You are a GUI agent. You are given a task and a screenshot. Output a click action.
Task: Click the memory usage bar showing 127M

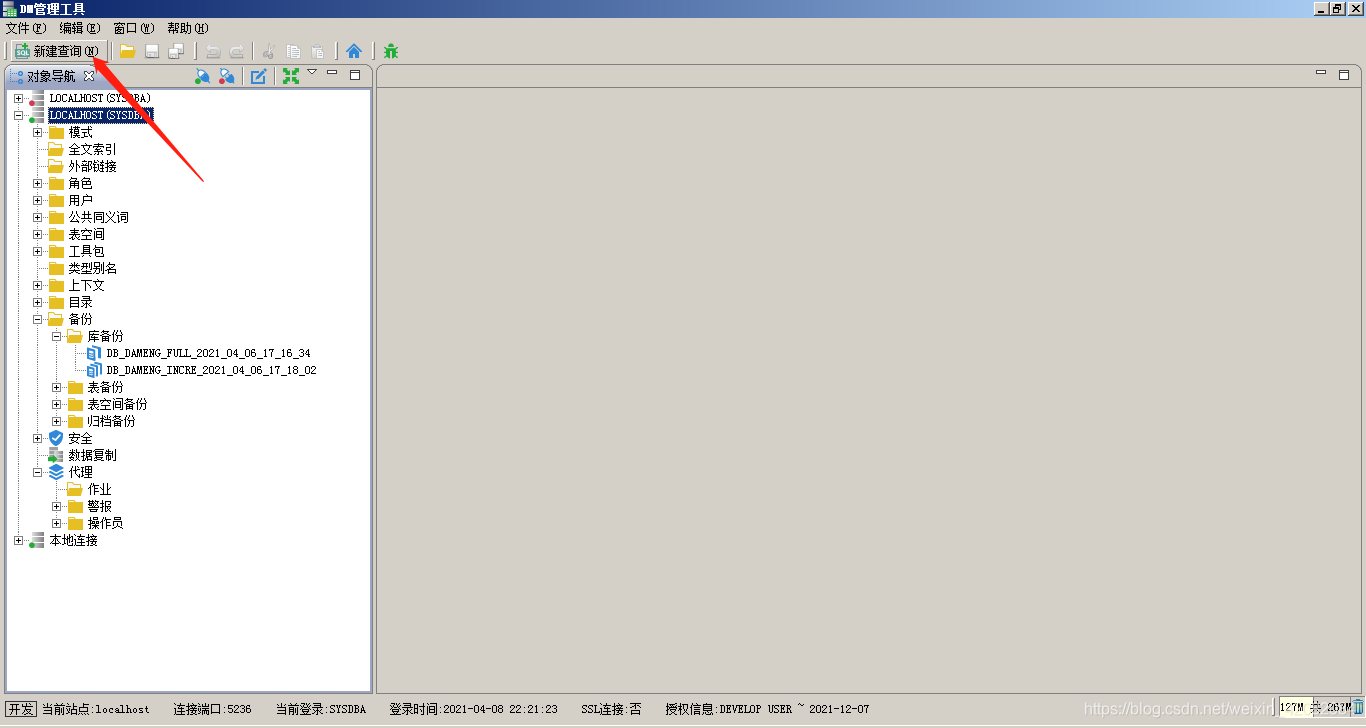click(1314, 708)
